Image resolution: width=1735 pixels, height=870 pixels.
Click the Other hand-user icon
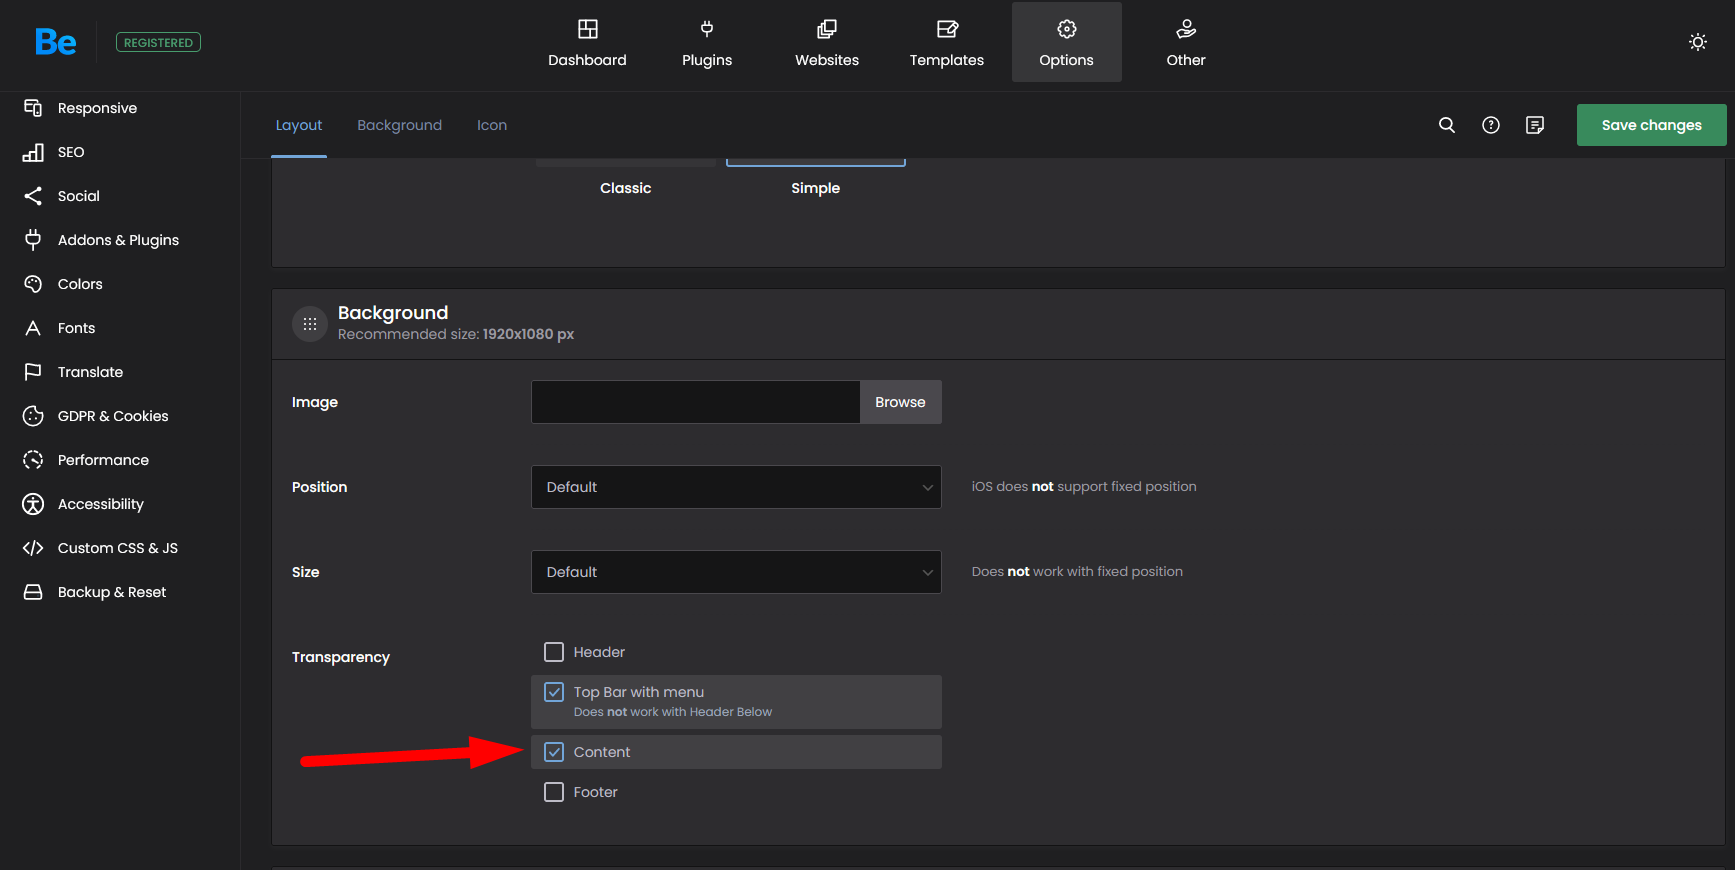pos(1186,29)
